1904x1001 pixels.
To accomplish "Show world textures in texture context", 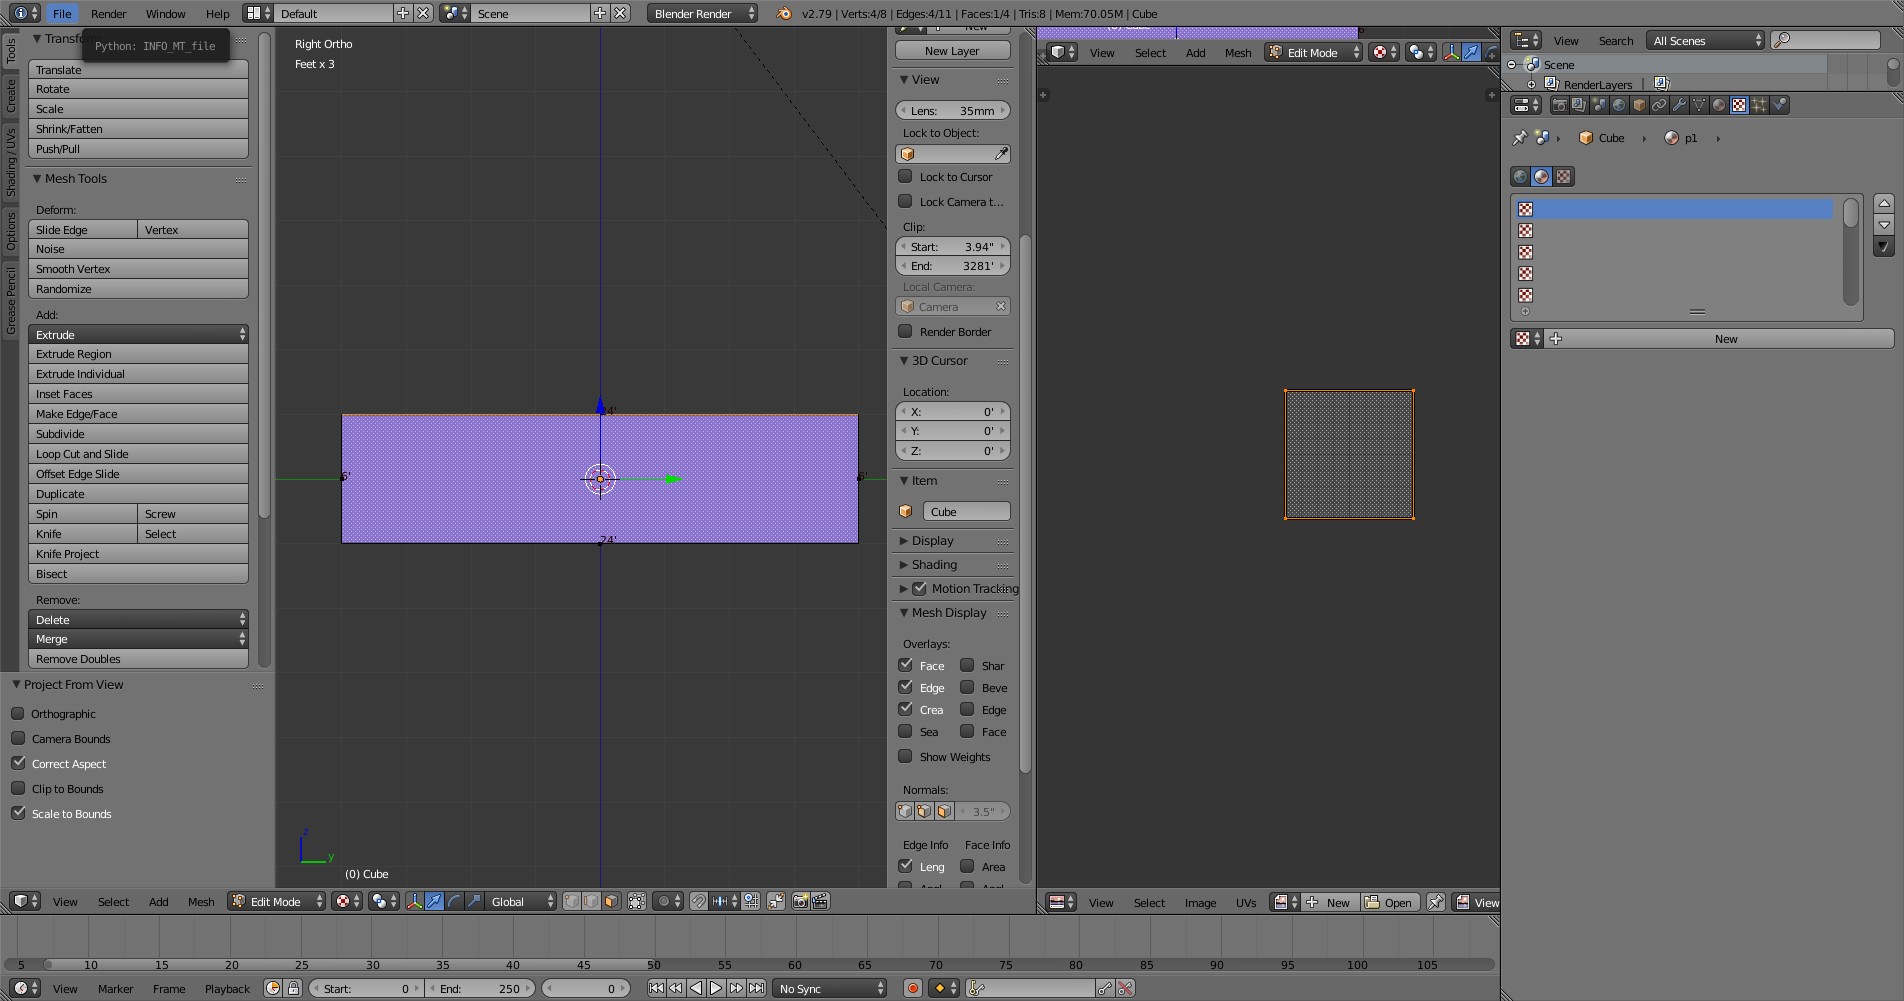I will click(x=1520, y=176).
